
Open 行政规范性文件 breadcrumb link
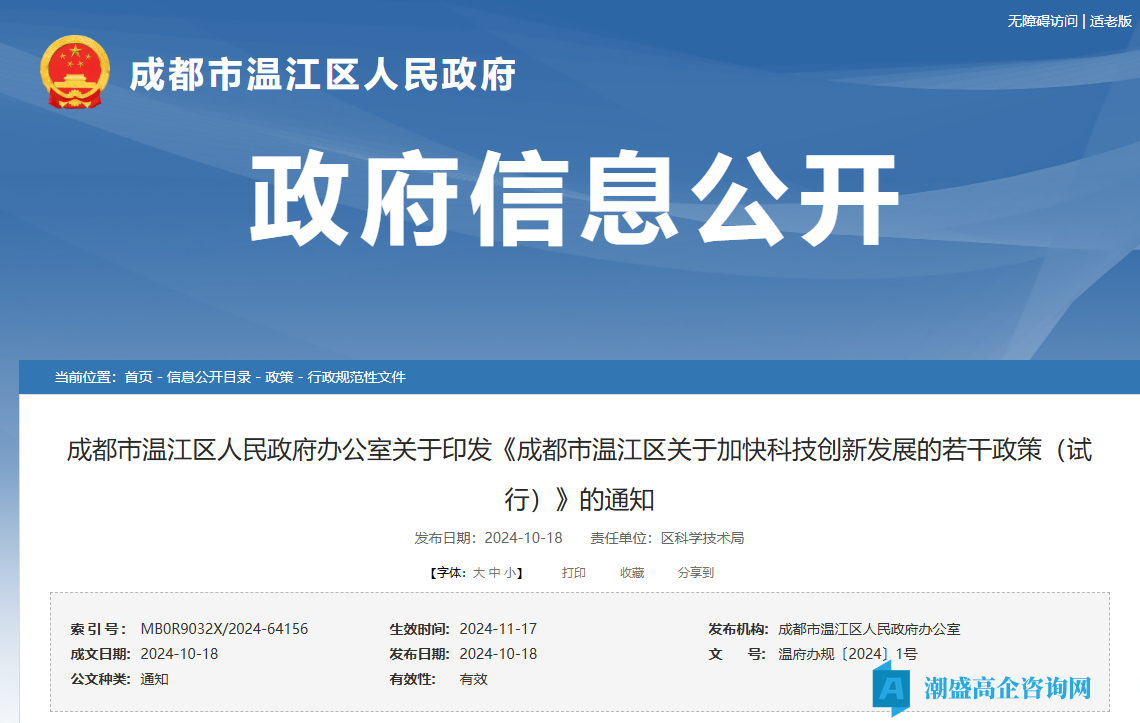click(356, 377)
